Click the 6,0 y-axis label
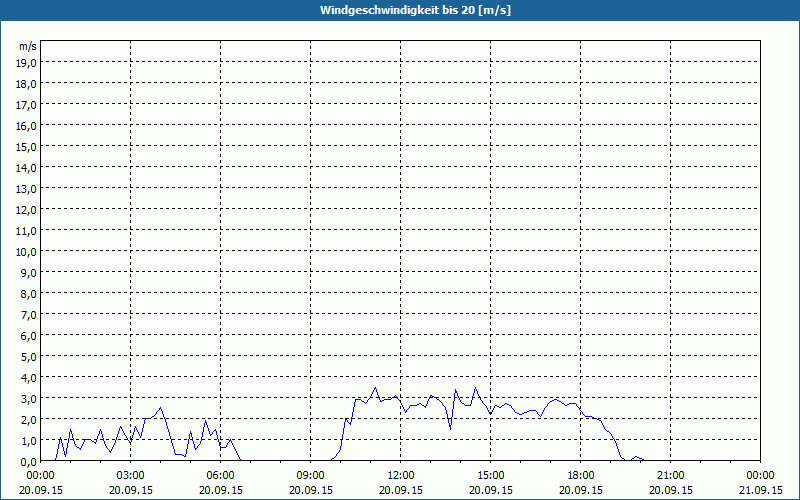 tap(29, 336)
